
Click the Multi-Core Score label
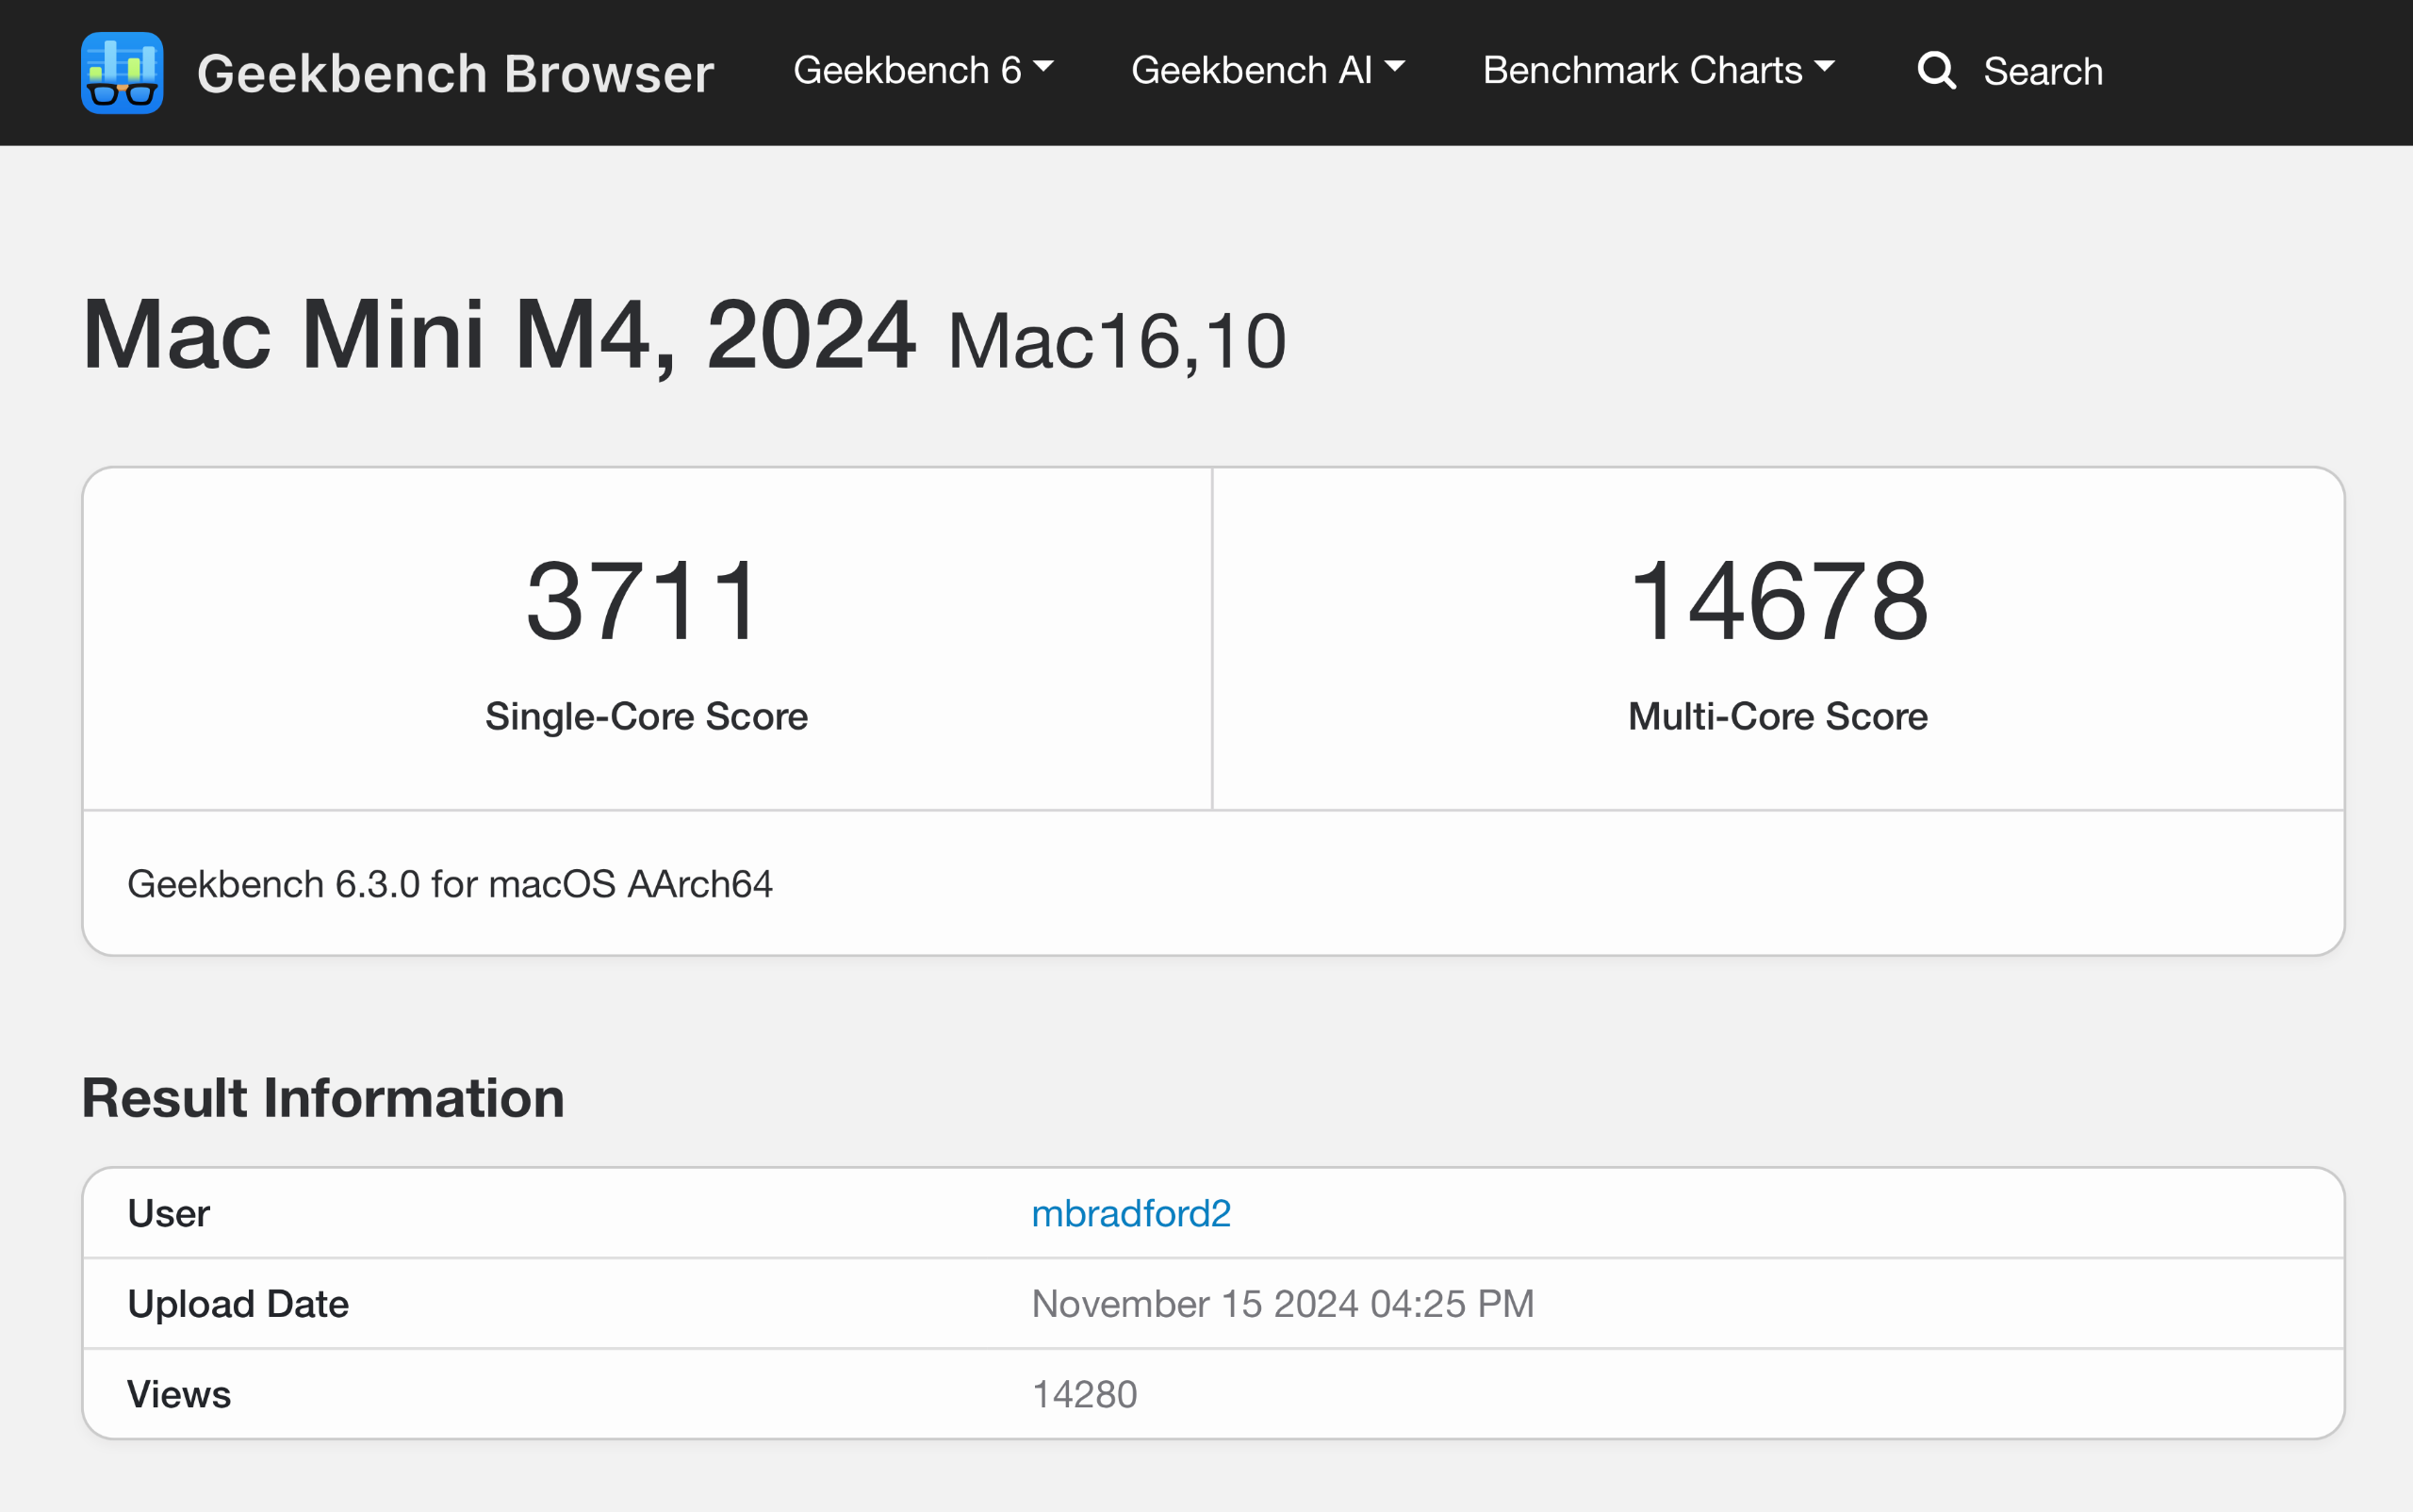[x=1778, y=717]
